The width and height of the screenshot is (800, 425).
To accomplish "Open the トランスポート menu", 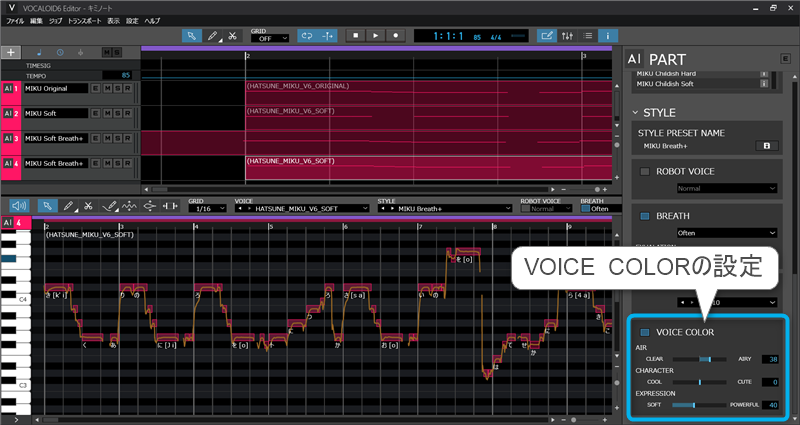I will [x=85, y=21].
